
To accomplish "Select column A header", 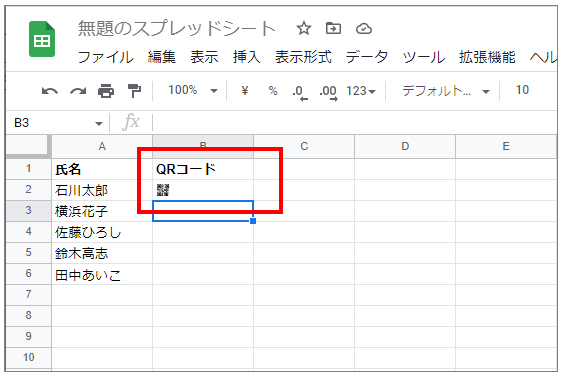I will tap(102, 146).
